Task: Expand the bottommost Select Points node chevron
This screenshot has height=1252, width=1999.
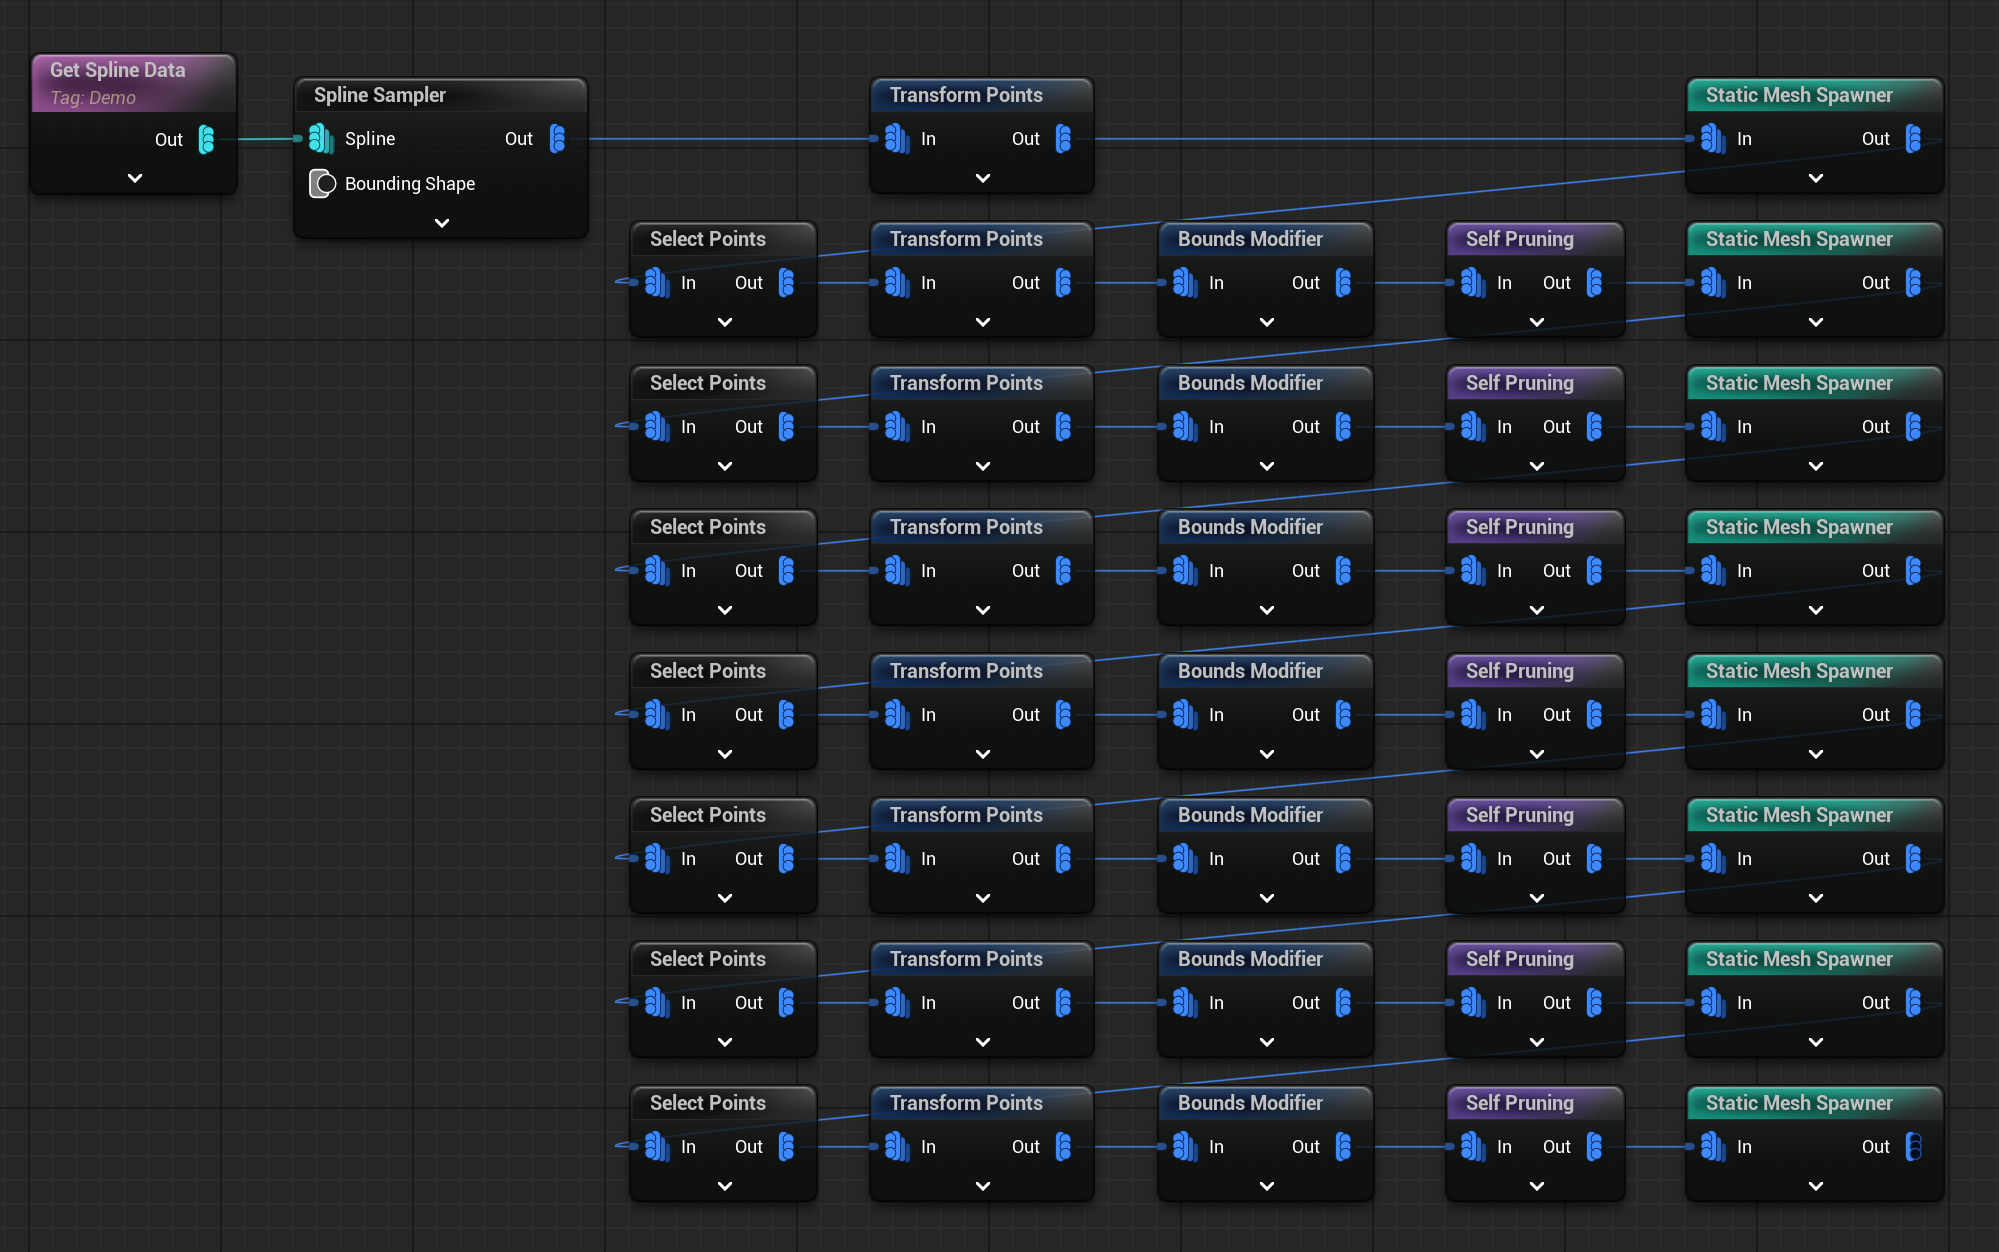Action: pyautogui.click(x=725, y=1186)
